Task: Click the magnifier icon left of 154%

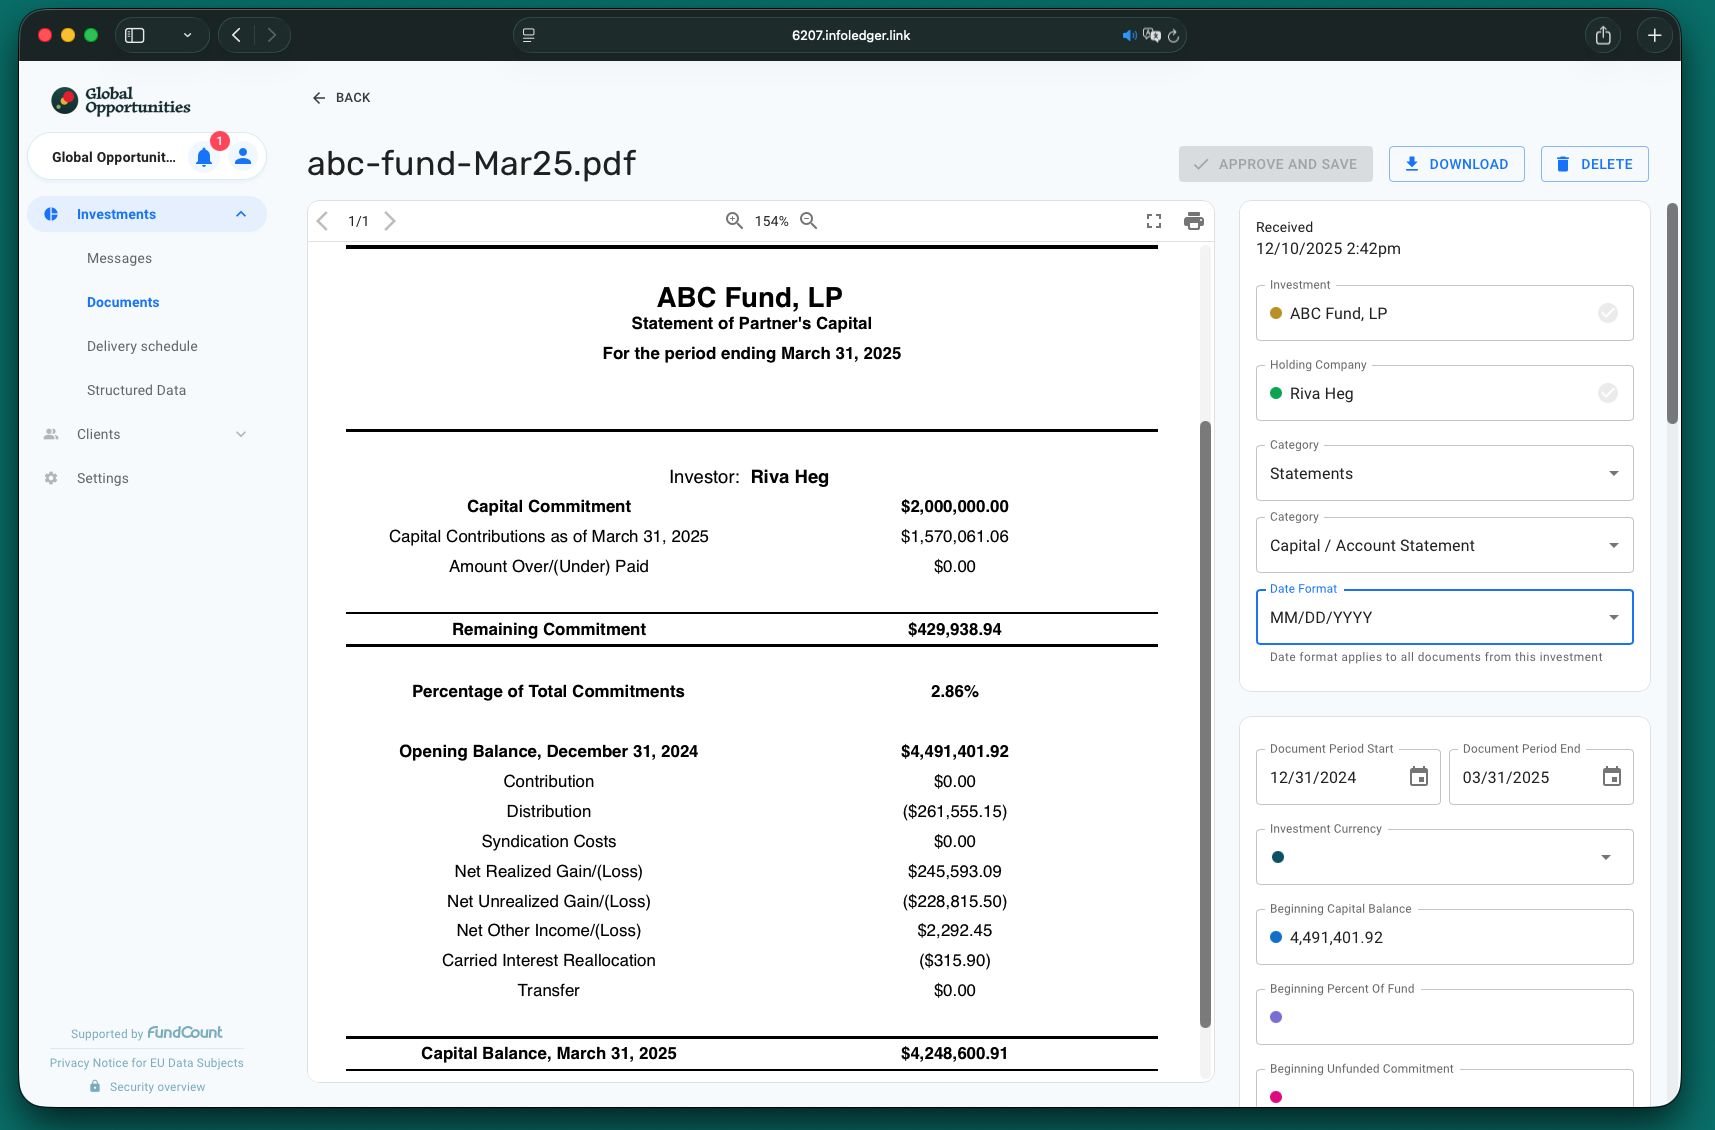Action: (734, 221)
